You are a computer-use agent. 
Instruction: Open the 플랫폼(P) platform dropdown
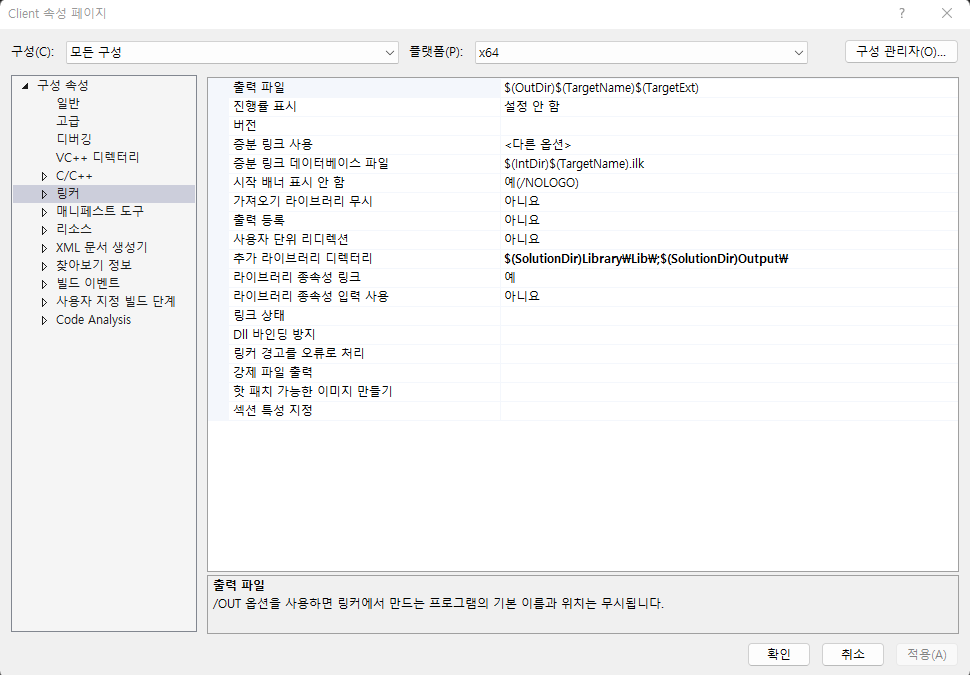pyautogui.click(x=641, y=53)
